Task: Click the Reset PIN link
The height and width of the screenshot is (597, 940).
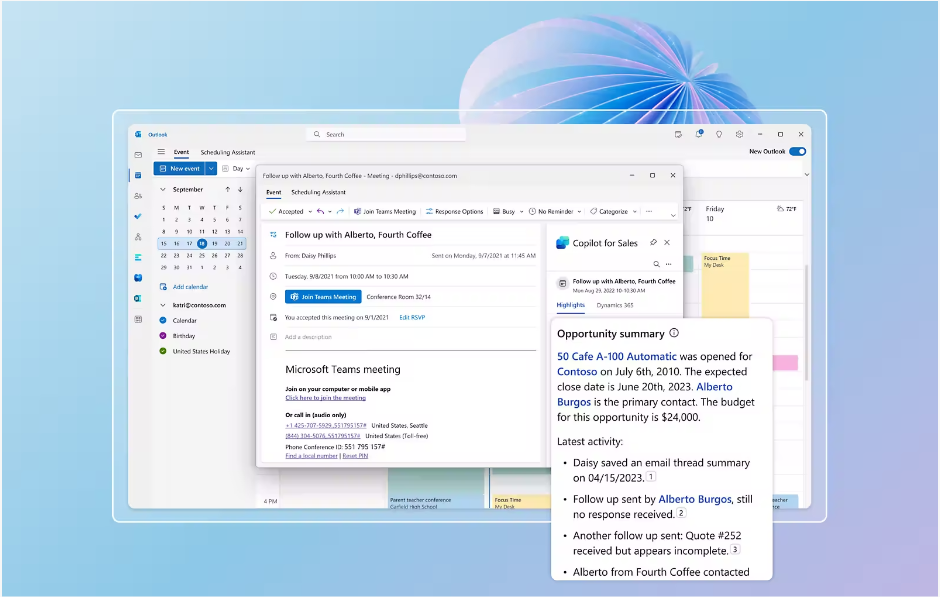Action: tap(355, 456)
